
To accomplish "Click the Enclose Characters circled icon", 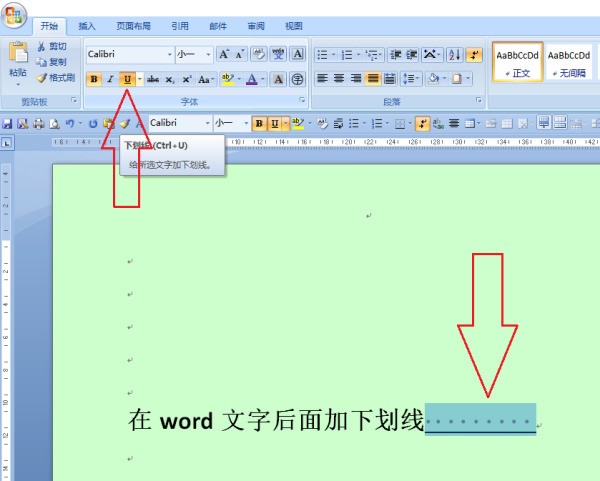I will (297, 79).
